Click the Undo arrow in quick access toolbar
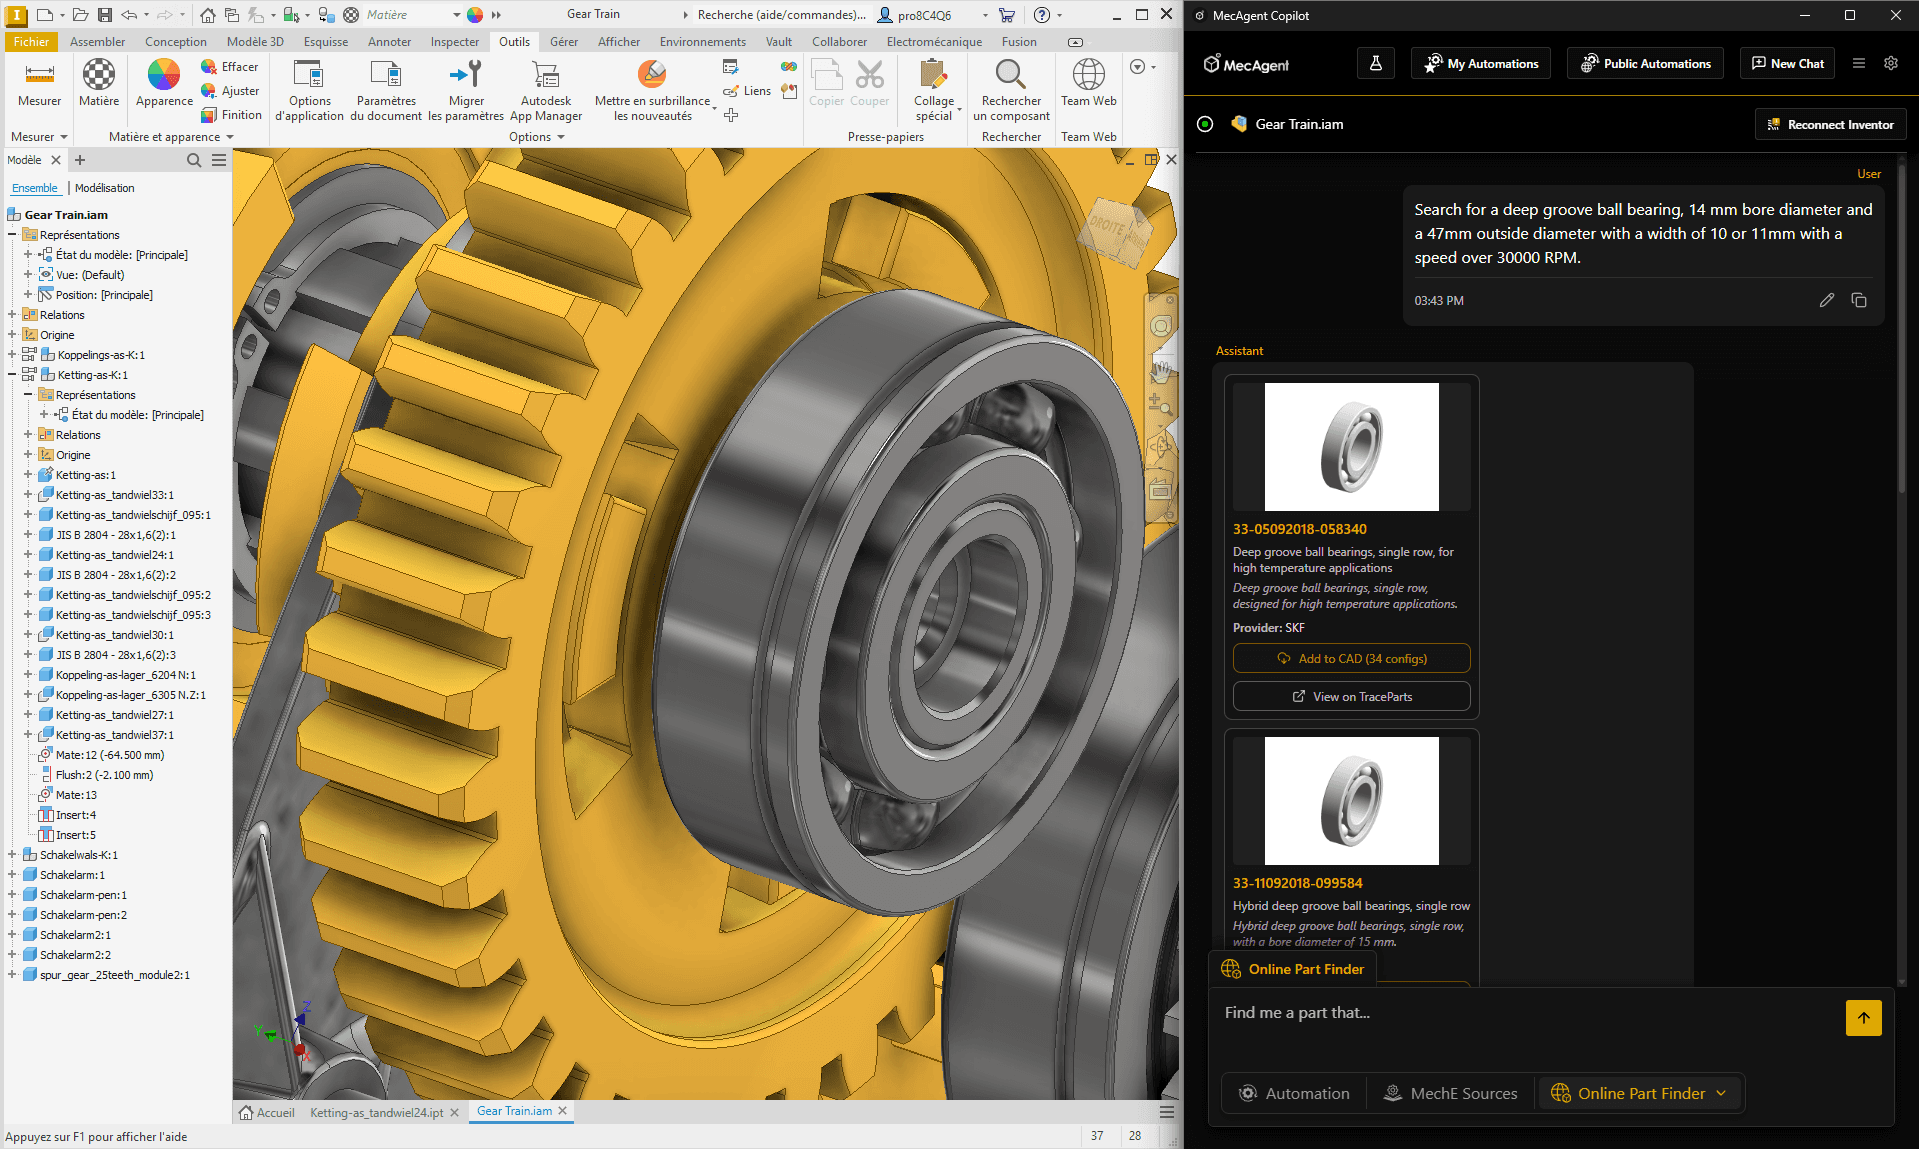This screenshot has height=1149, width=1919. pos(129,15)
